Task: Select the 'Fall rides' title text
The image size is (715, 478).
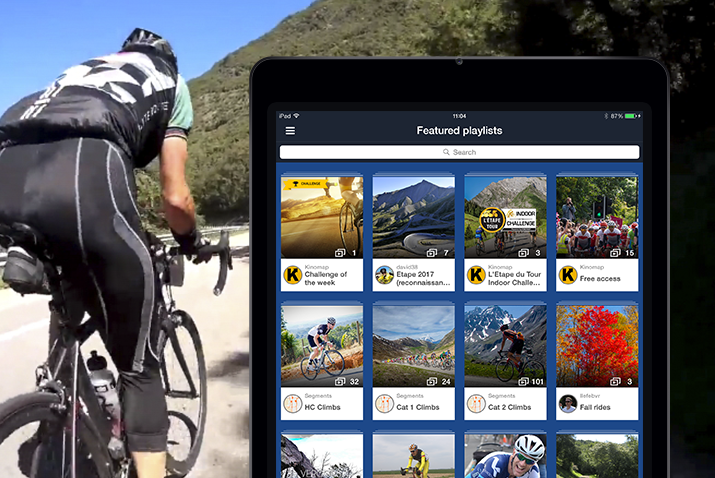Action: (595, 407)
